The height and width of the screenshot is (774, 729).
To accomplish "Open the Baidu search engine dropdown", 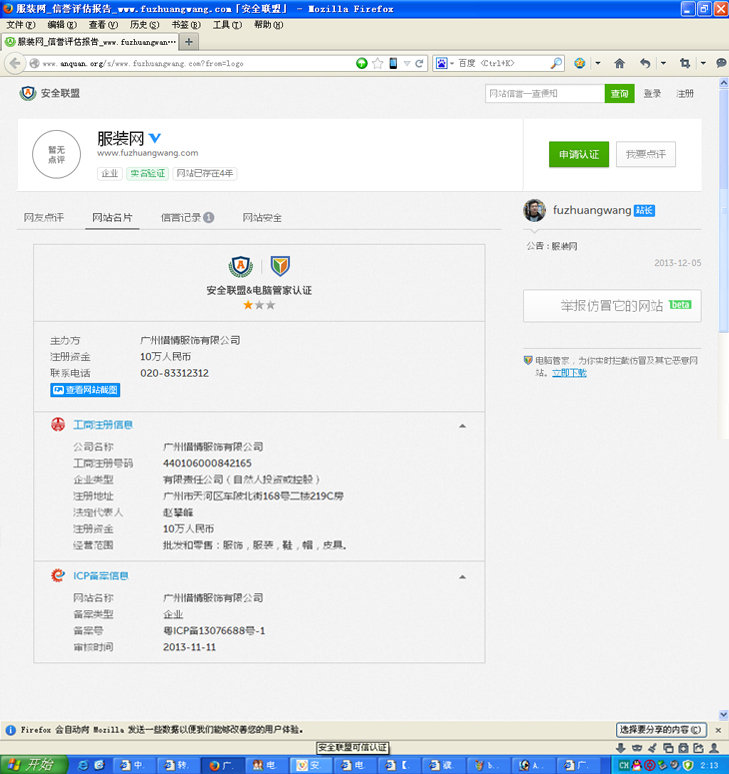I will (x=452, y=63).
